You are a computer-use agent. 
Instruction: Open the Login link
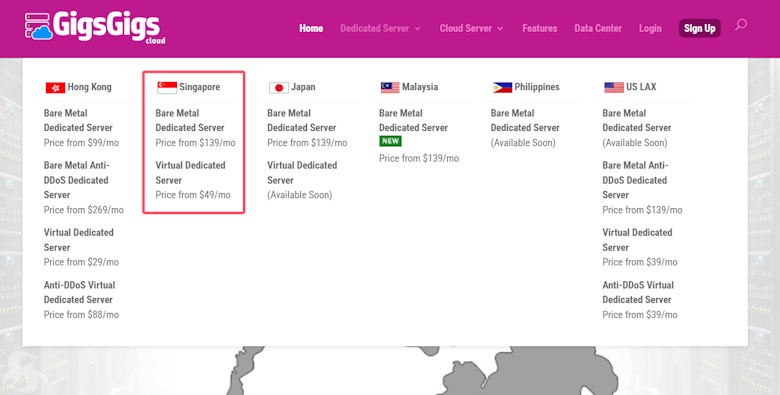650,28
